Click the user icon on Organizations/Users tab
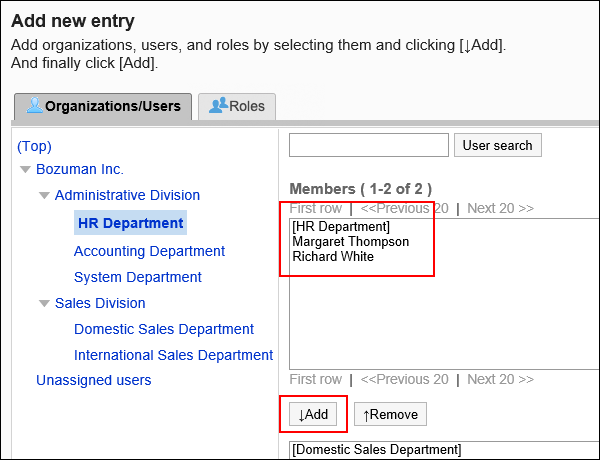This screenshot has height=460, width=600. (x=34, y=106)
